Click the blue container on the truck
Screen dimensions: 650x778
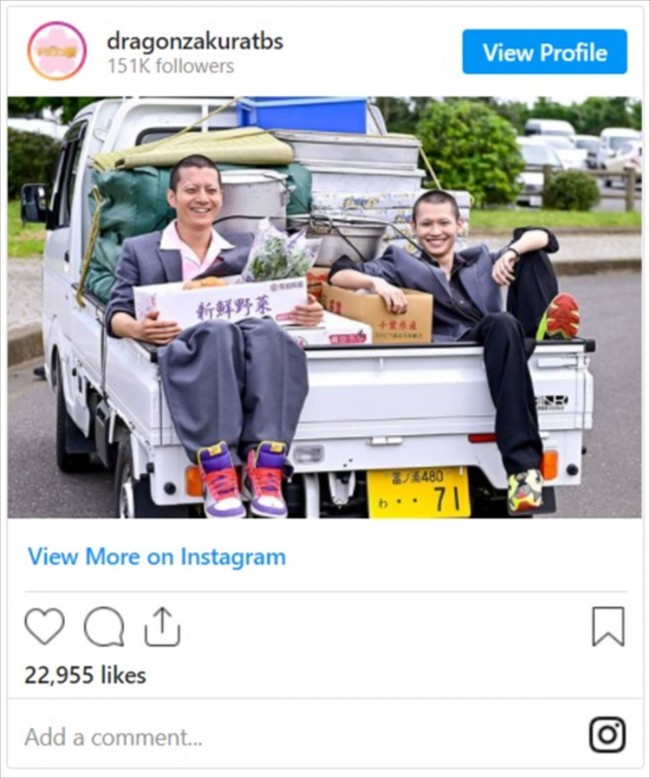click(x=303, y=115)
